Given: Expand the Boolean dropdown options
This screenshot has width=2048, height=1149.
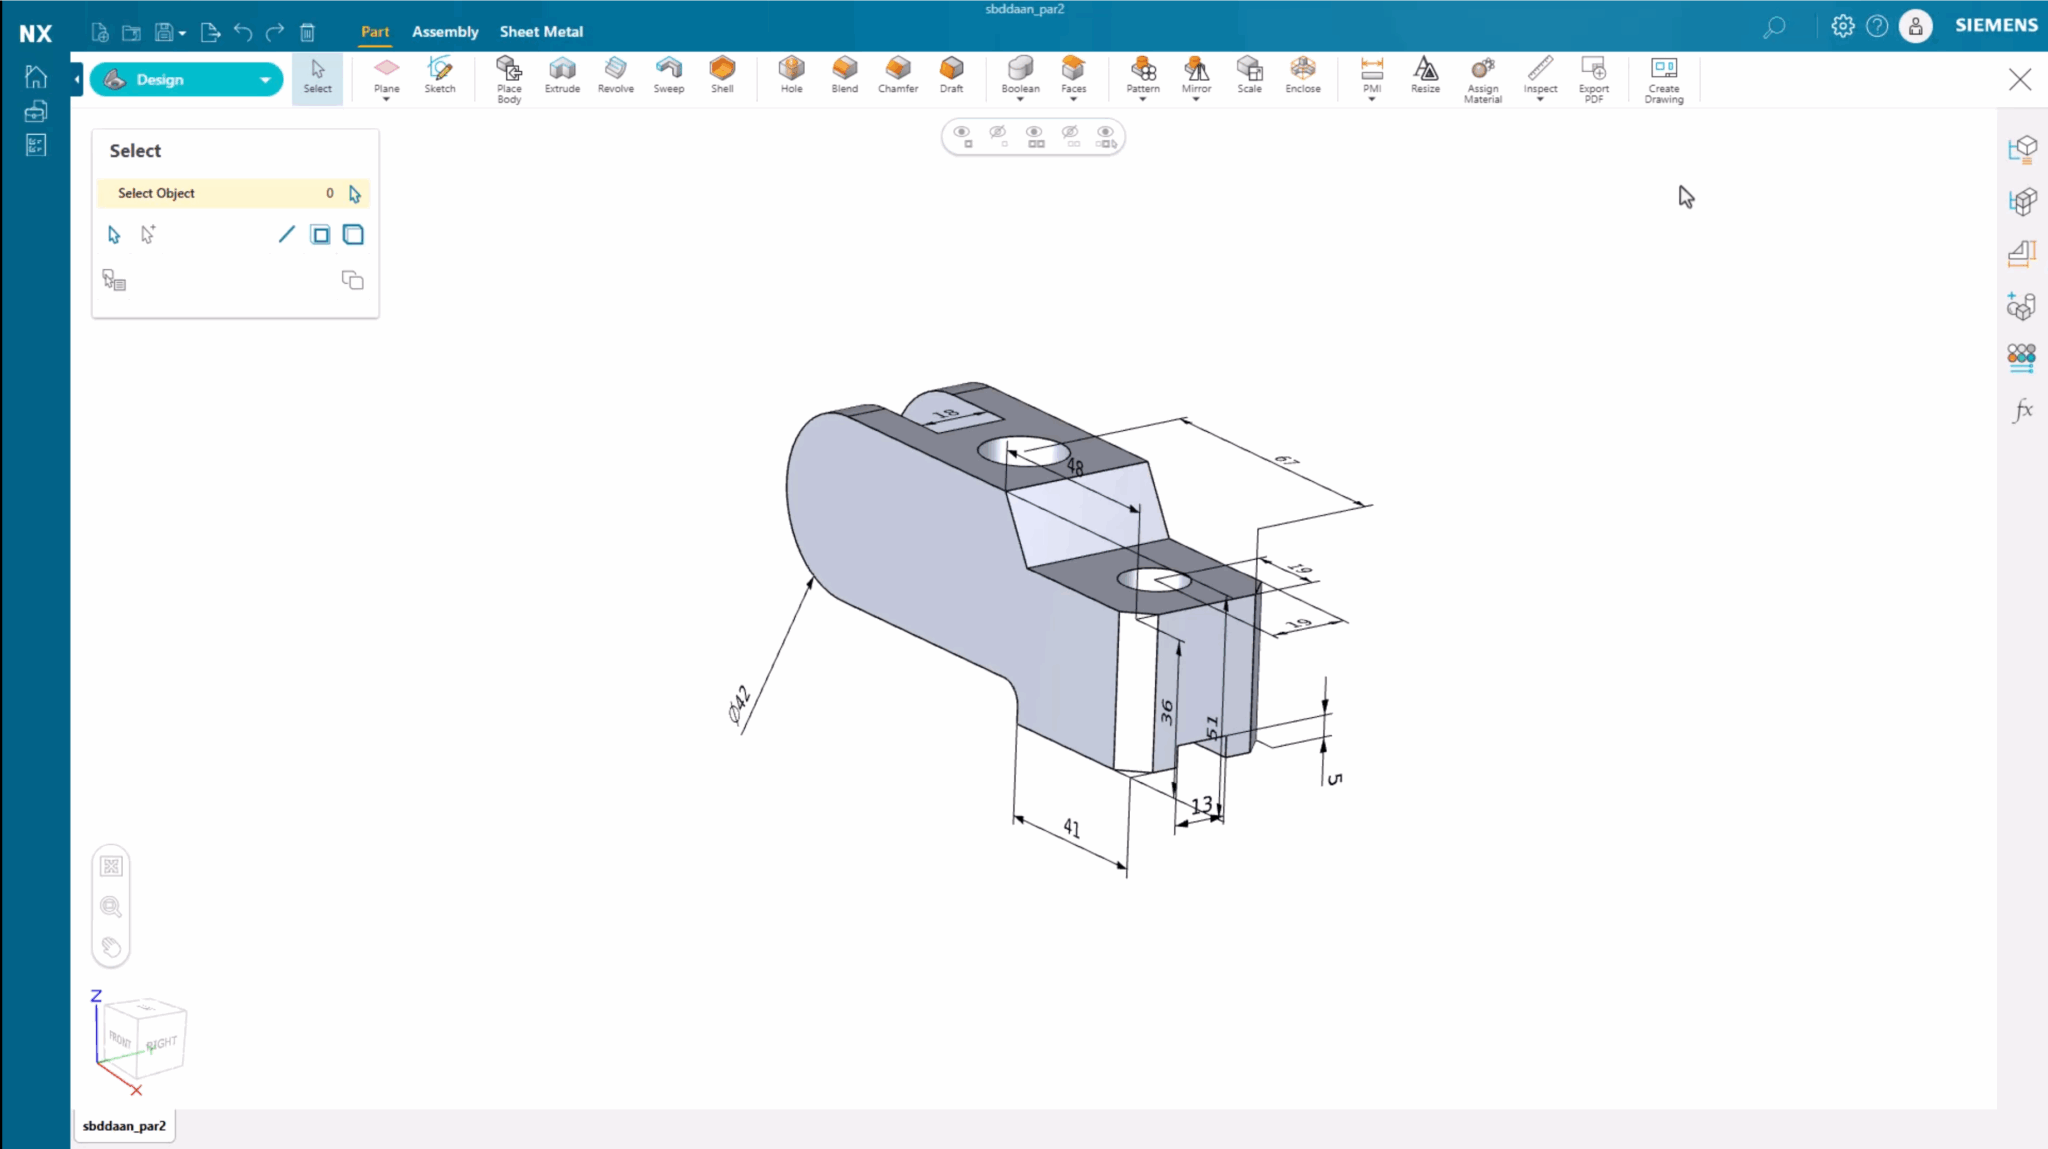Looking at the screenshot, I should tap(1019, 97).
